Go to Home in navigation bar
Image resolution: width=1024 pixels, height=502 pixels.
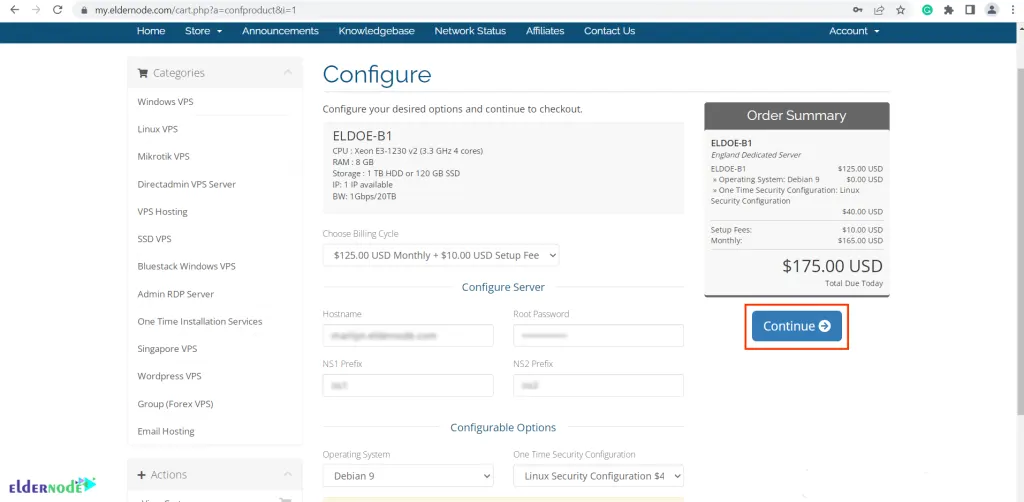[x=151, y=31]
